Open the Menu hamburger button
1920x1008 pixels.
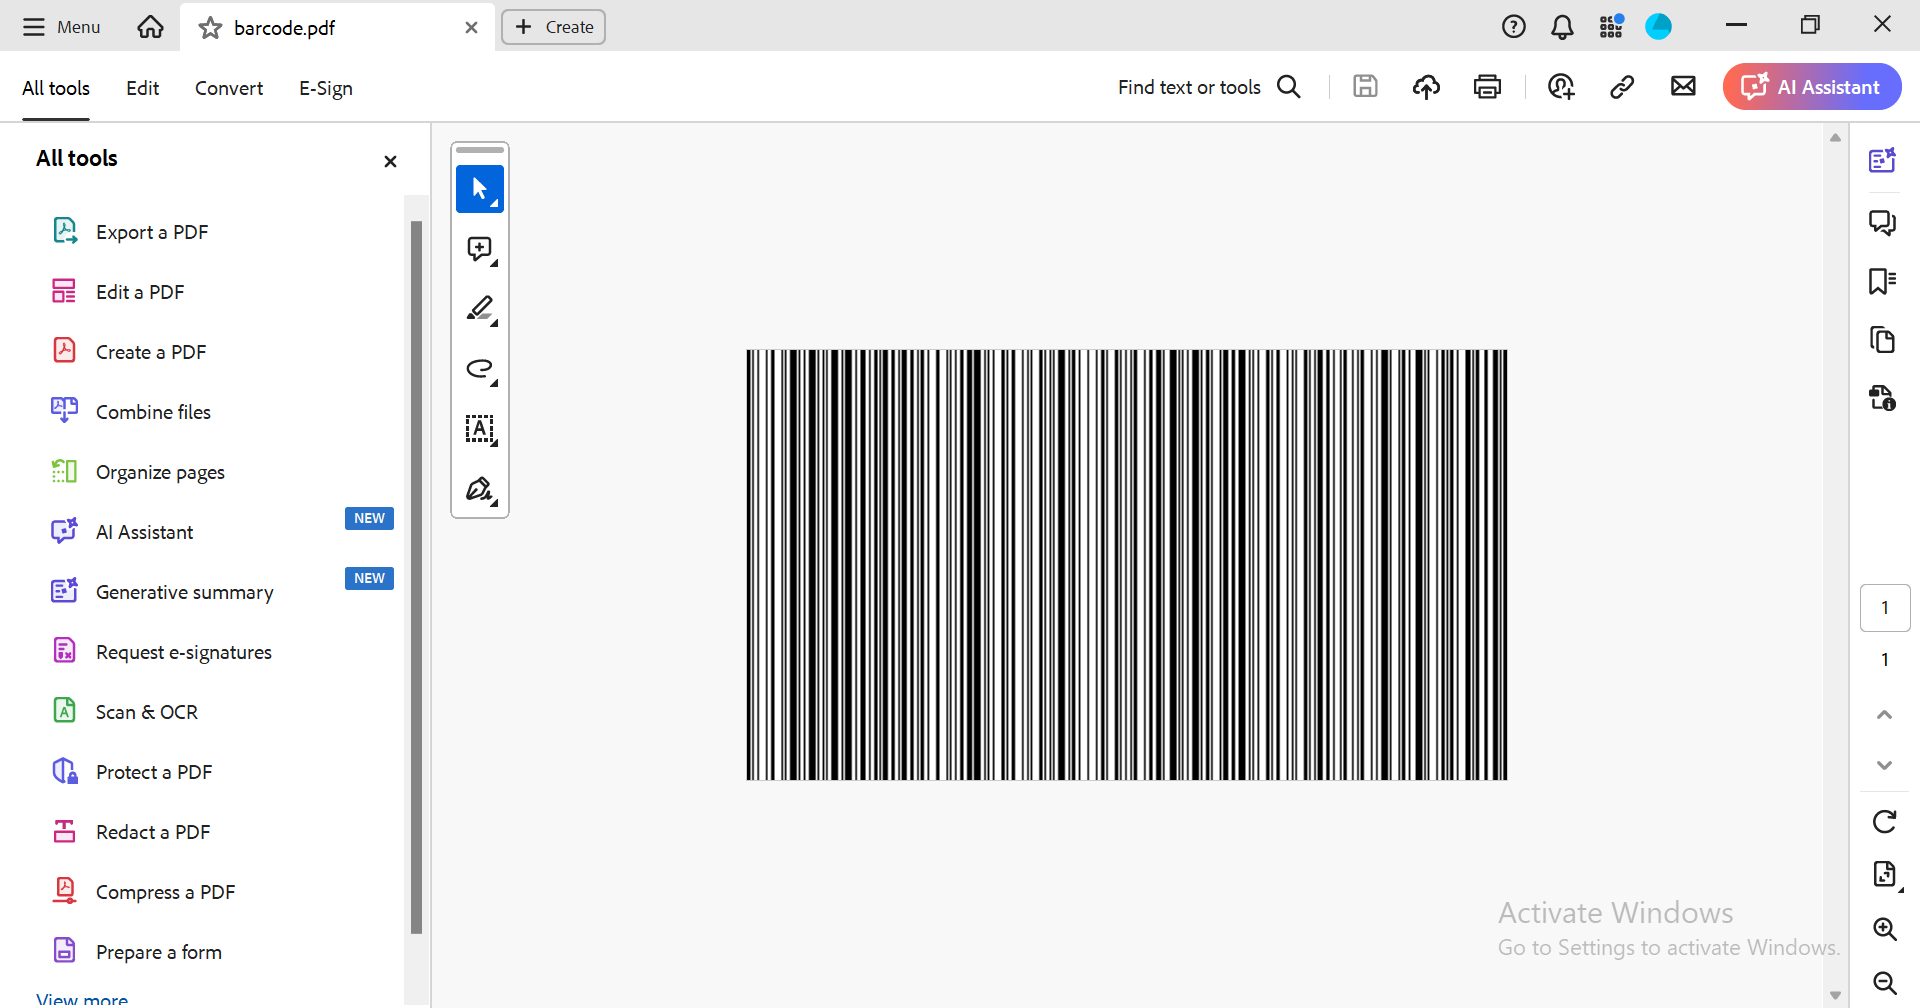point(61,27)
